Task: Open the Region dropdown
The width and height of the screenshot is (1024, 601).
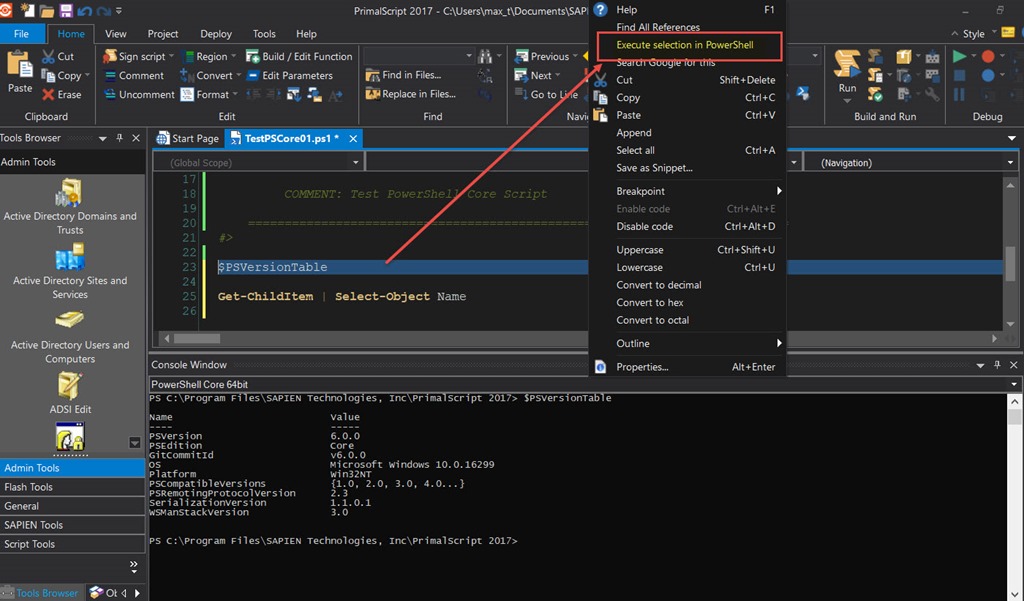Action: 233,57
